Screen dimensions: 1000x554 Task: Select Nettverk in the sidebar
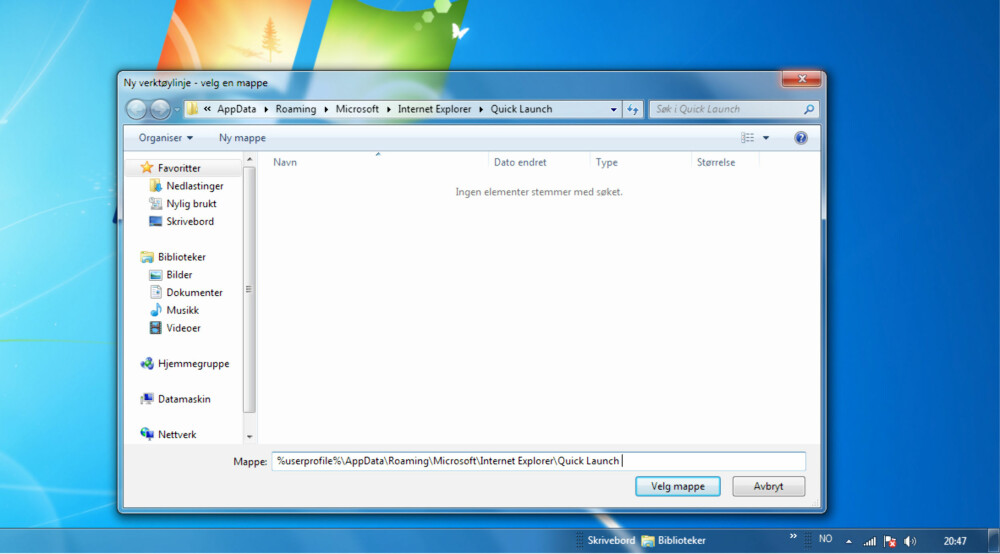[x=177, y=435]
